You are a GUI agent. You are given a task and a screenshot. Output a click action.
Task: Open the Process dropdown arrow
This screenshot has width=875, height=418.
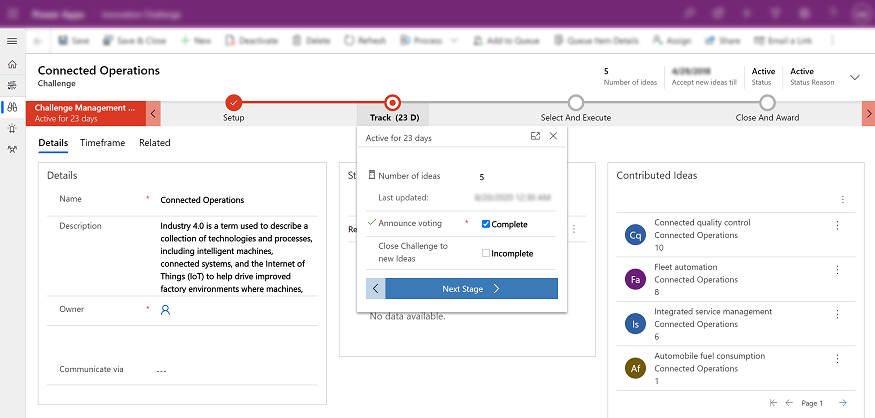coord(455,41)
